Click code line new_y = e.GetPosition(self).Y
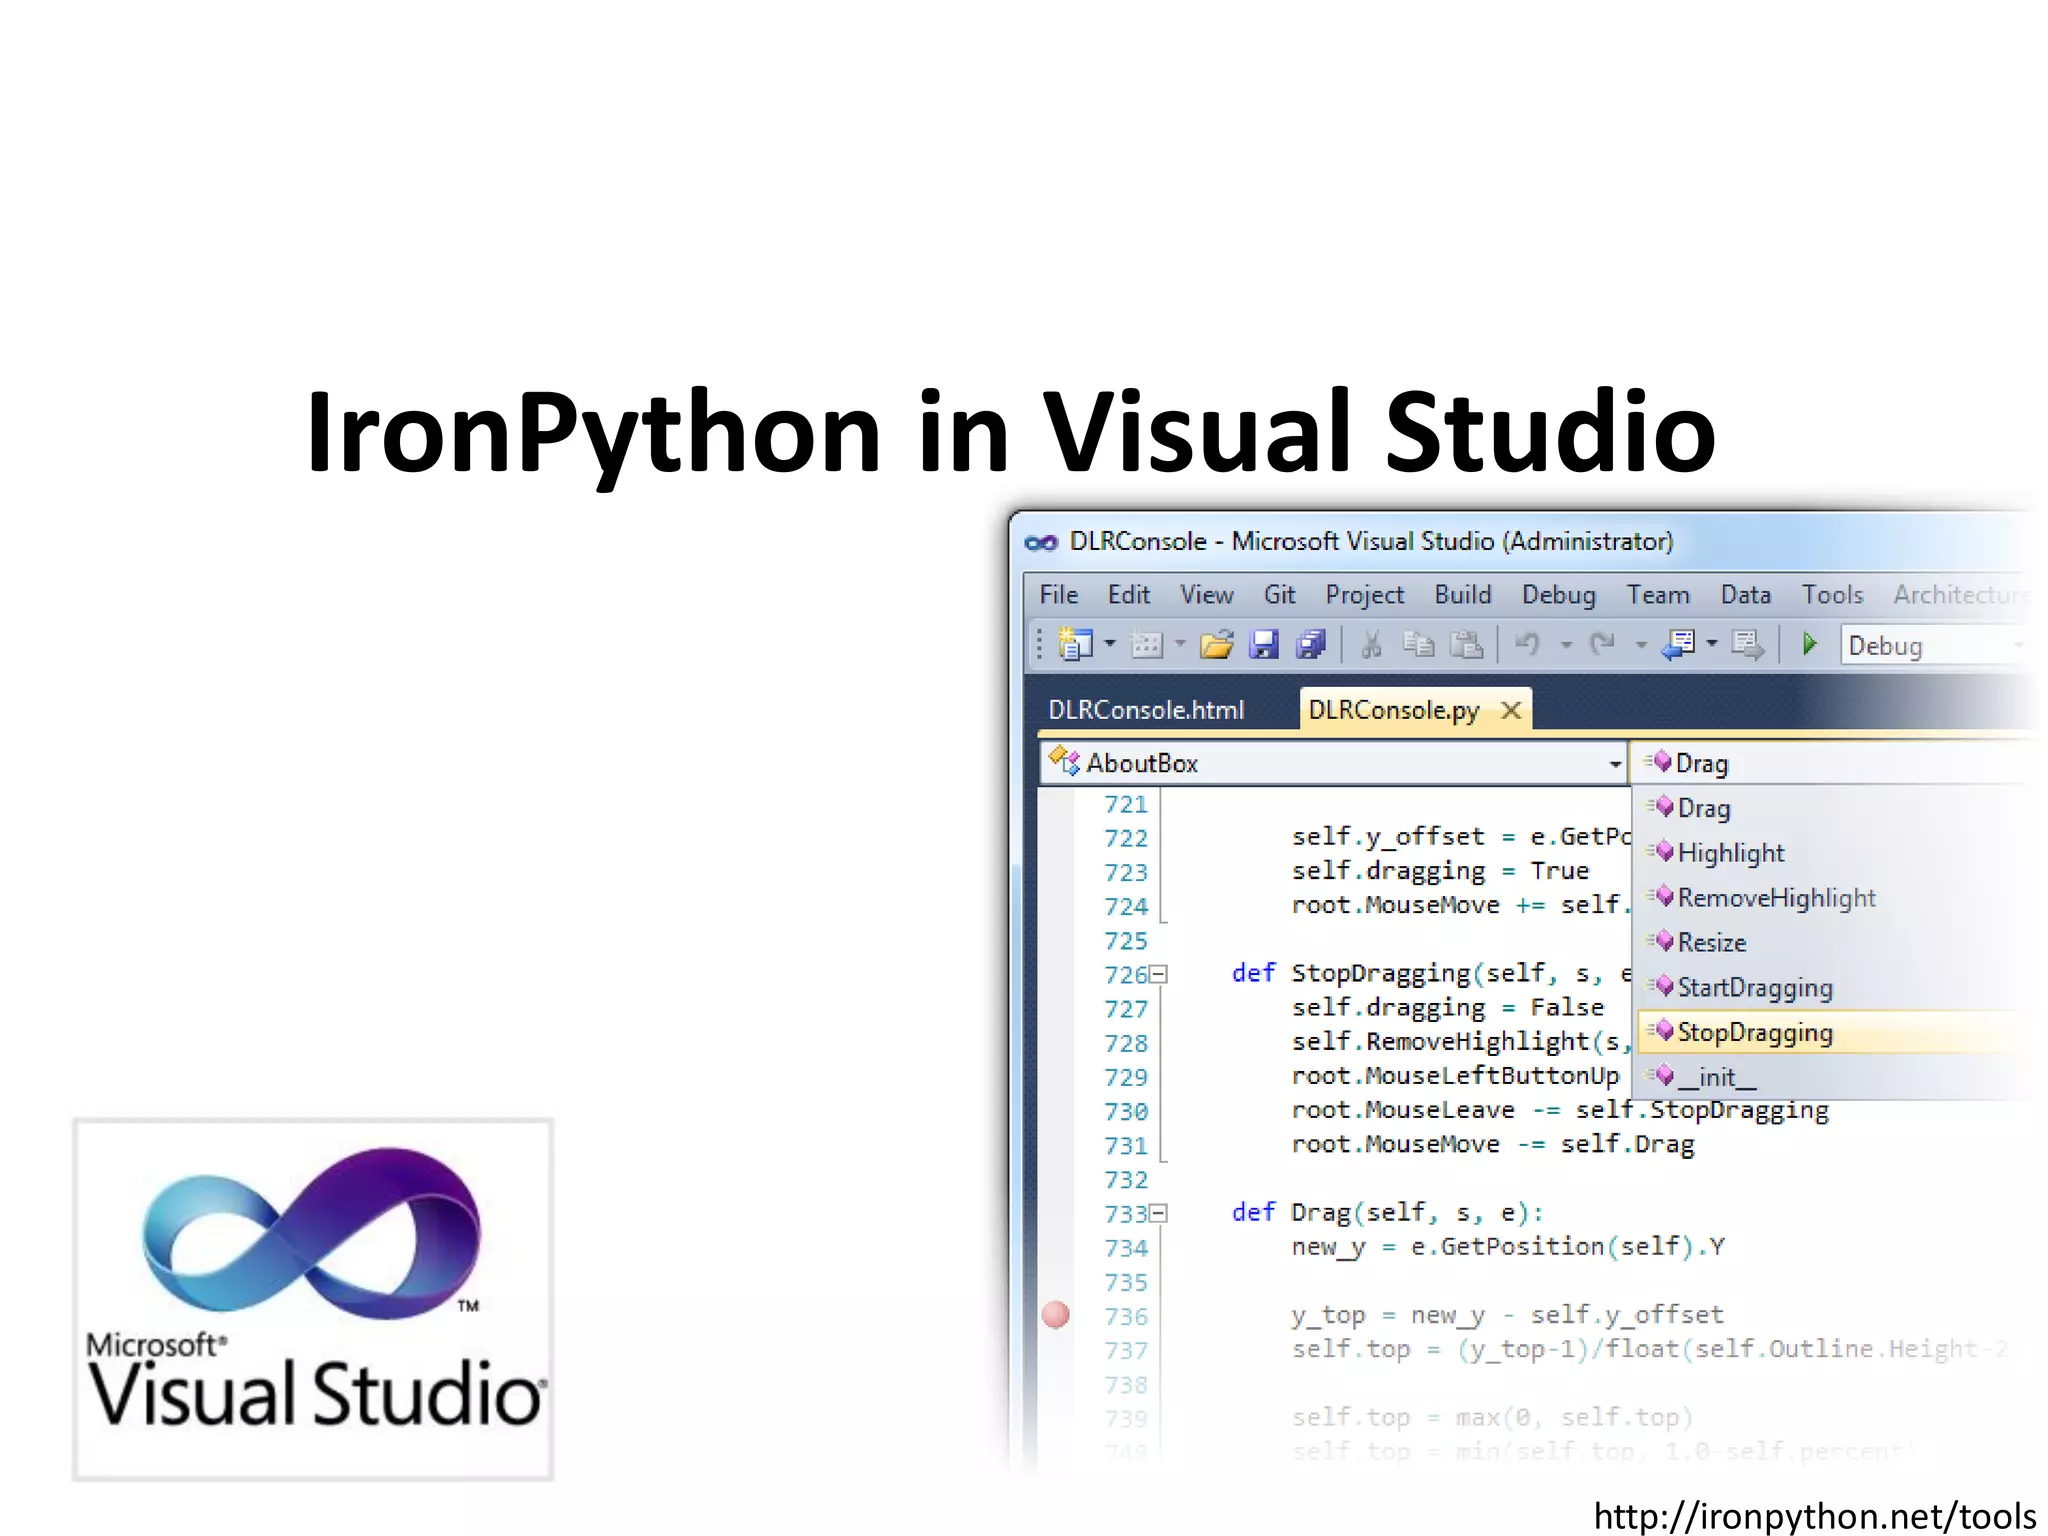 1508,1247
